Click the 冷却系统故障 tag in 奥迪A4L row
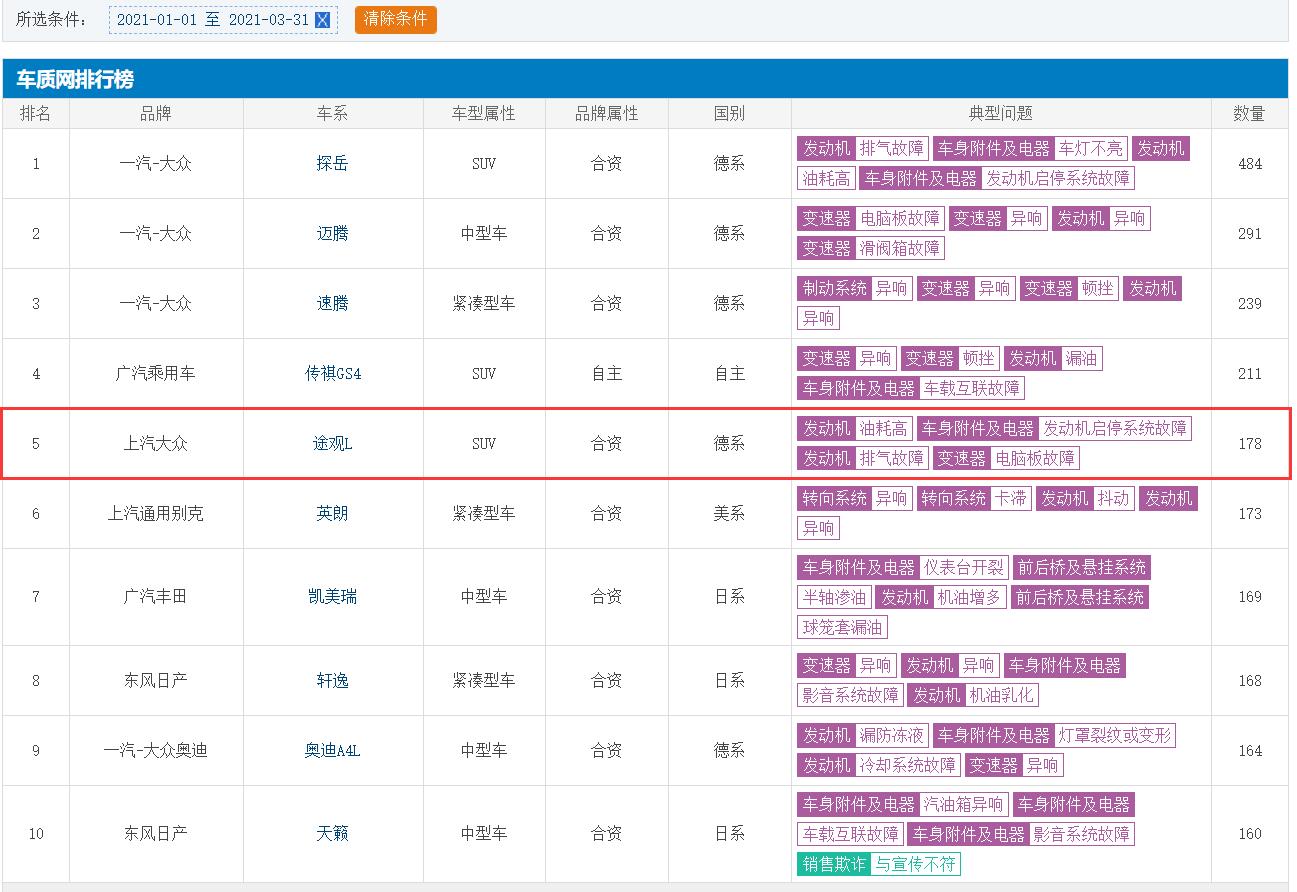The width and height of the screenshot is (1297, 892). 908,766
